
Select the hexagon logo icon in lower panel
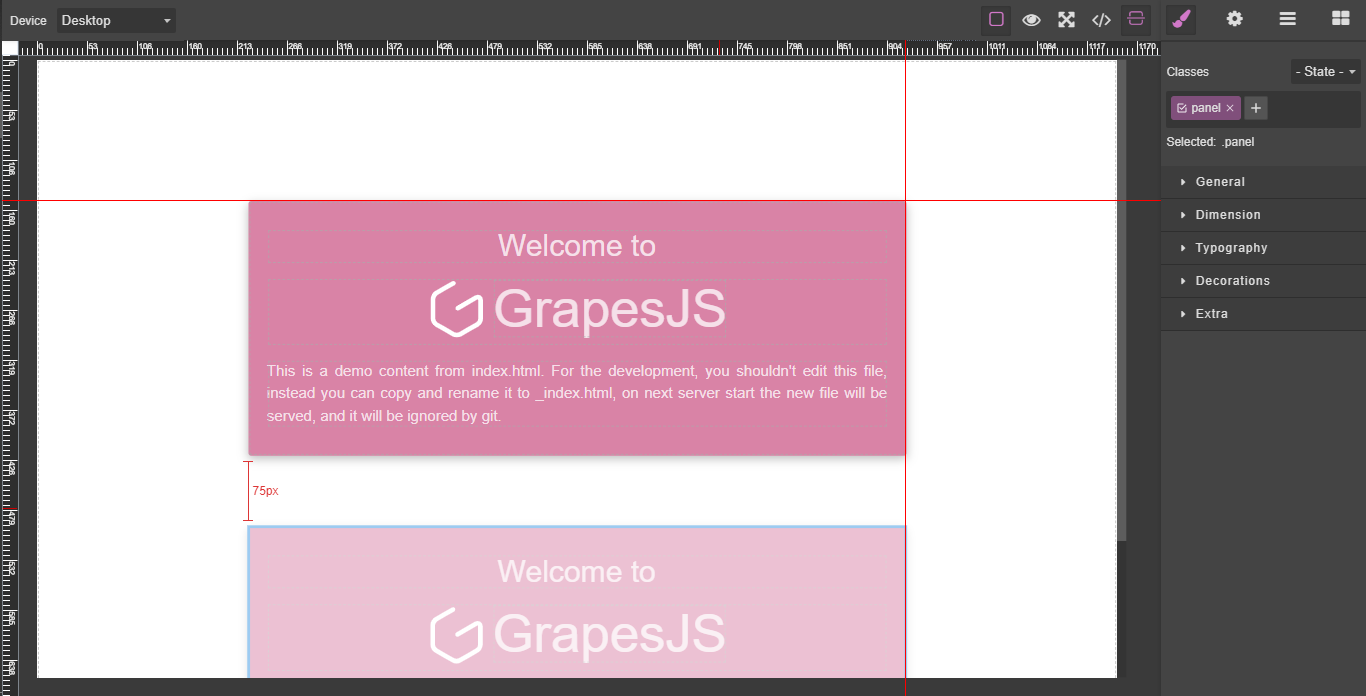pyautogui.click(x=457, y=635)
